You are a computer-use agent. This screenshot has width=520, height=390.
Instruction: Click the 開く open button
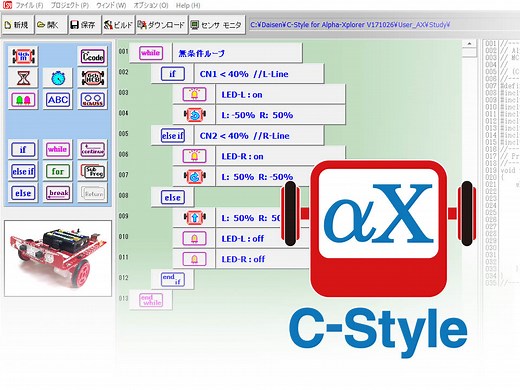point(51,25)
